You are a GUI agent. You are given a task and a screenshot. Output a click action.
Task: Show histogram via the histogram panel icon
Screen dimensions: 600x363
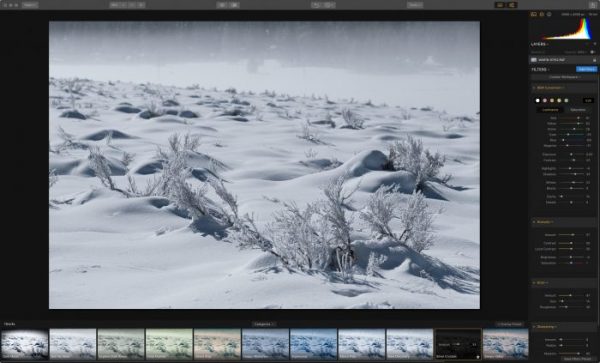click(534, 14)
